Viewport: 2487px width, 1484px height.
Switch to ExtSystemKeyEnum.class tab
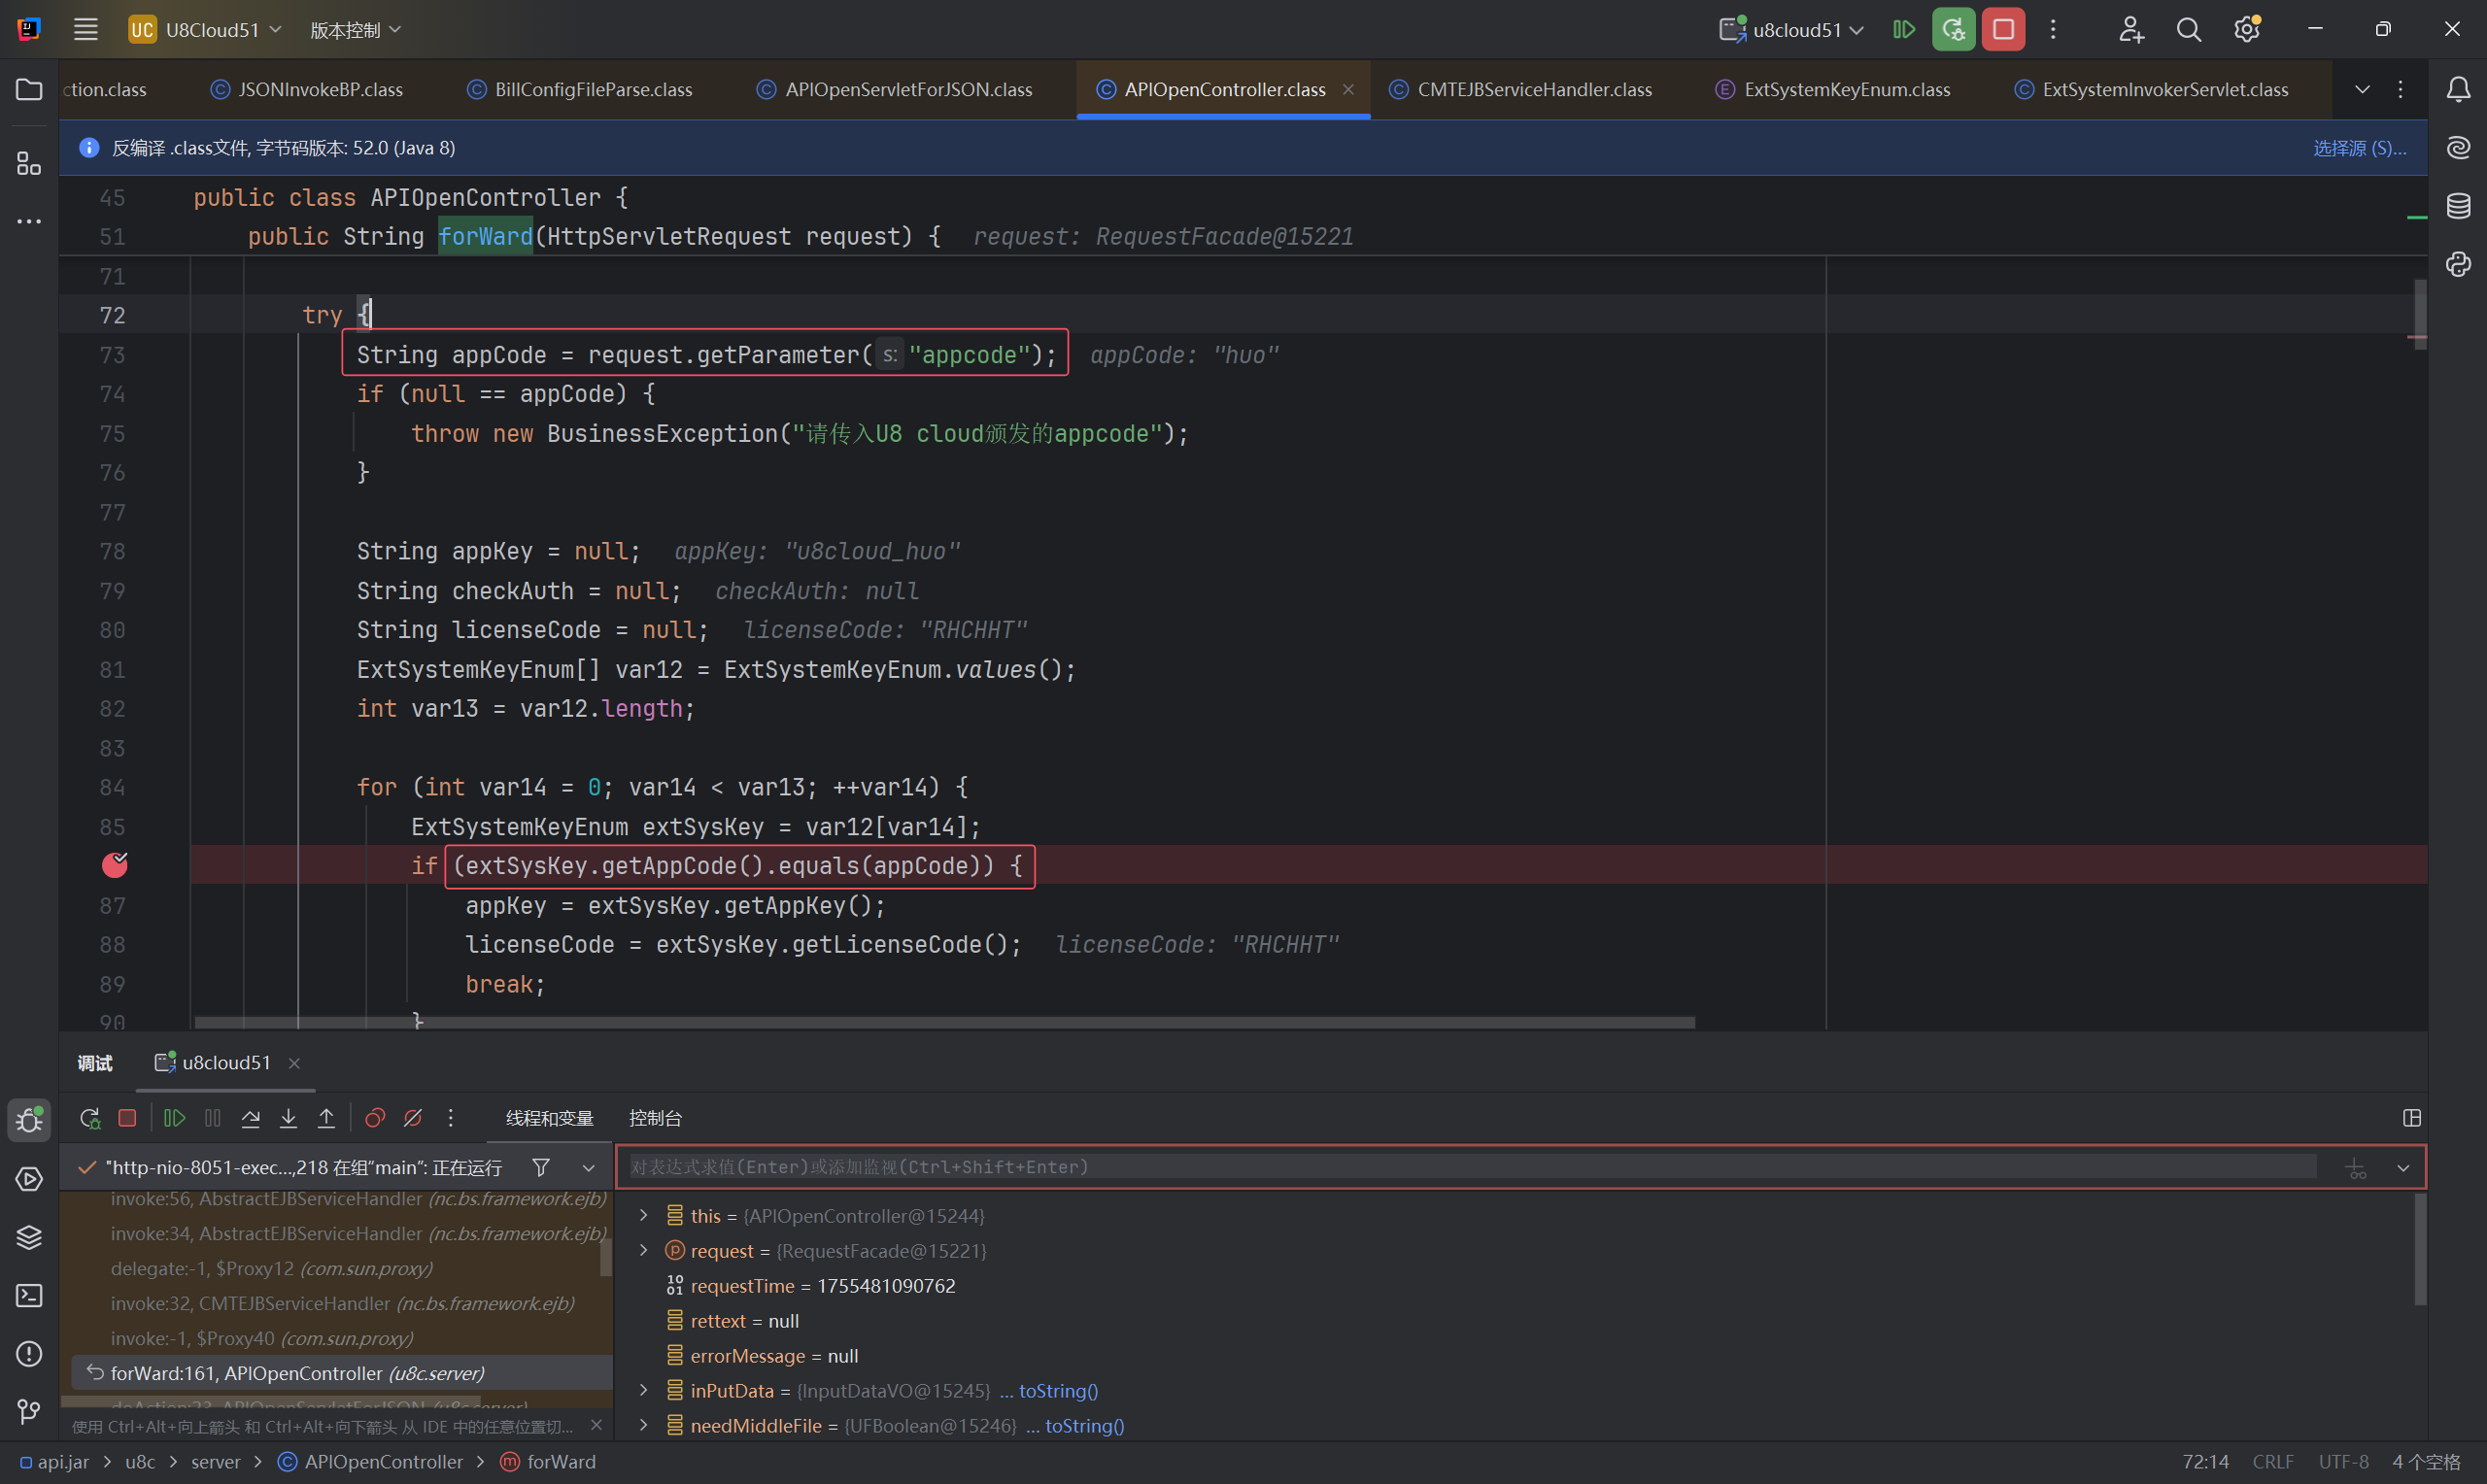coord(1833,90)
